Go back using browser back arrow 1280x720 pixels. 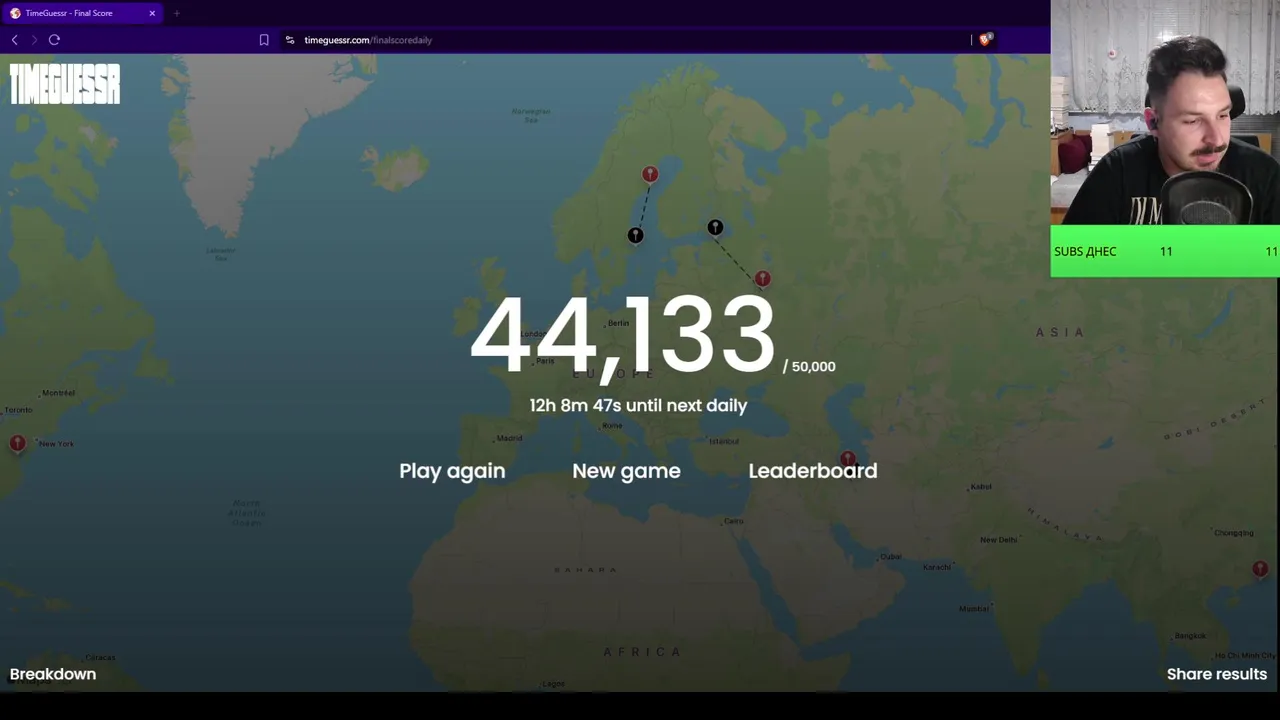pos(14,40)
